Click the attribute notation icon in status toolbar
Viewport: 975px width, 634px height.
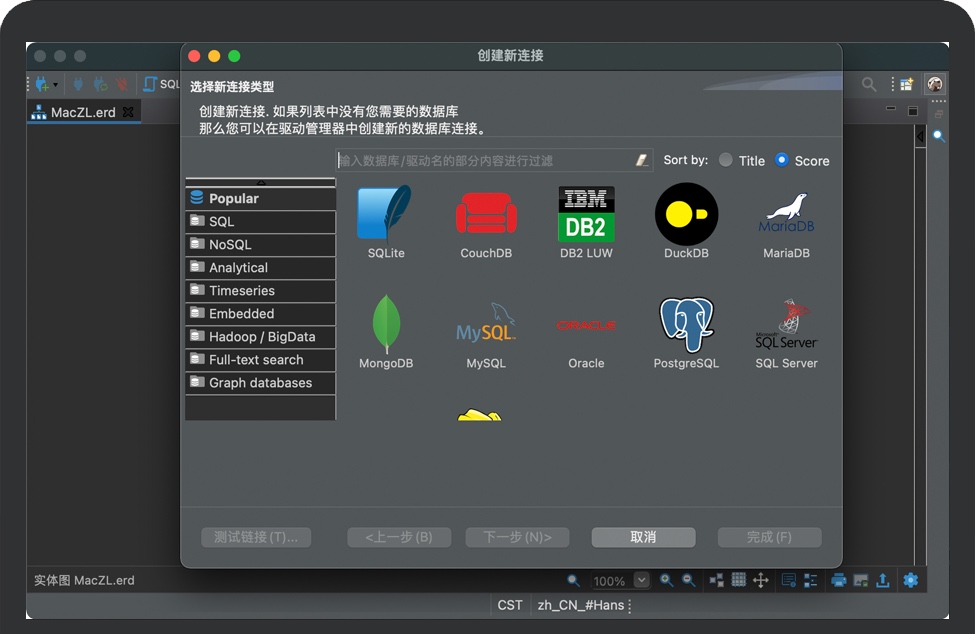788,580
